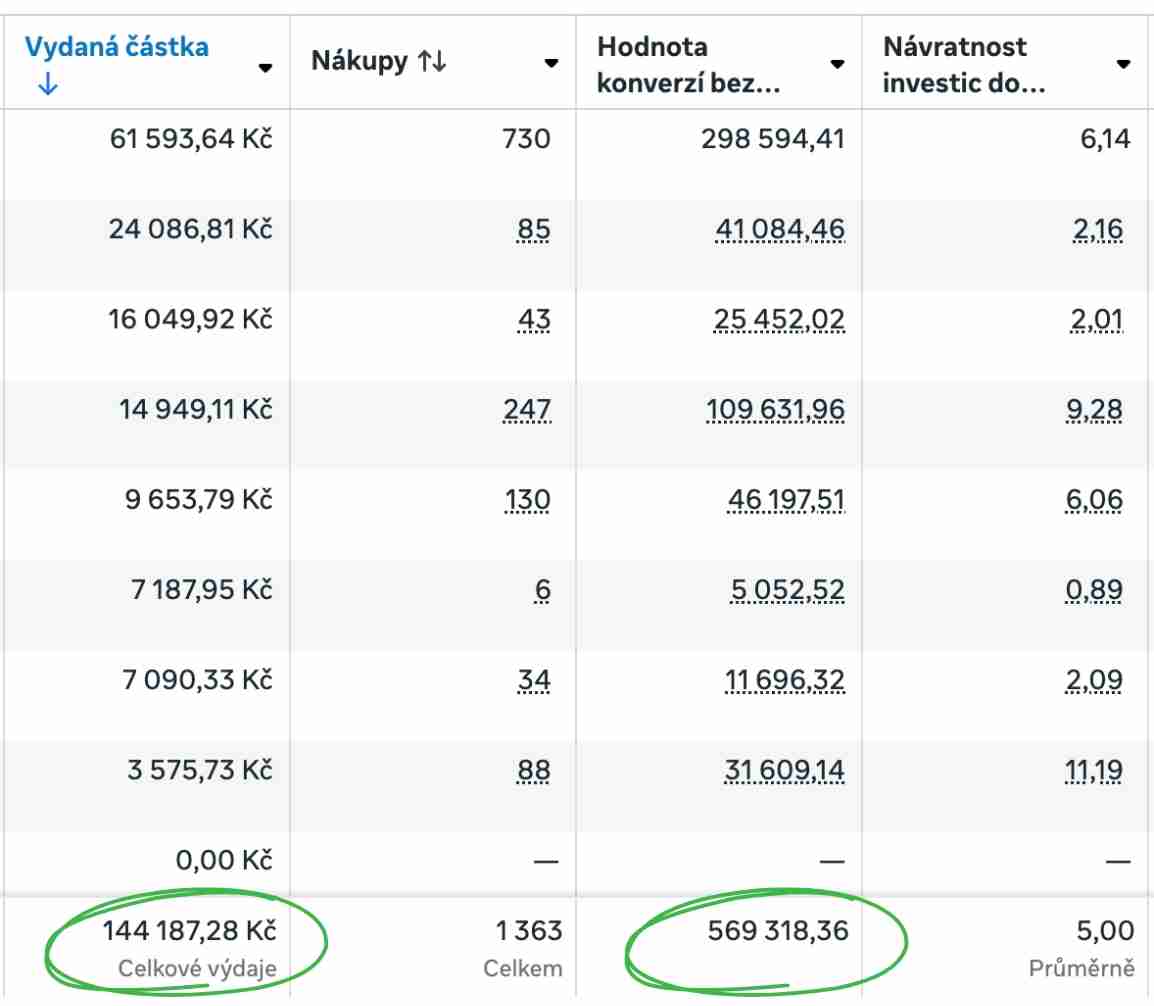1154x1006 pixels.
Task: Click the blue descending sort arrow under Vydaná částka
Action: point(48,84)
